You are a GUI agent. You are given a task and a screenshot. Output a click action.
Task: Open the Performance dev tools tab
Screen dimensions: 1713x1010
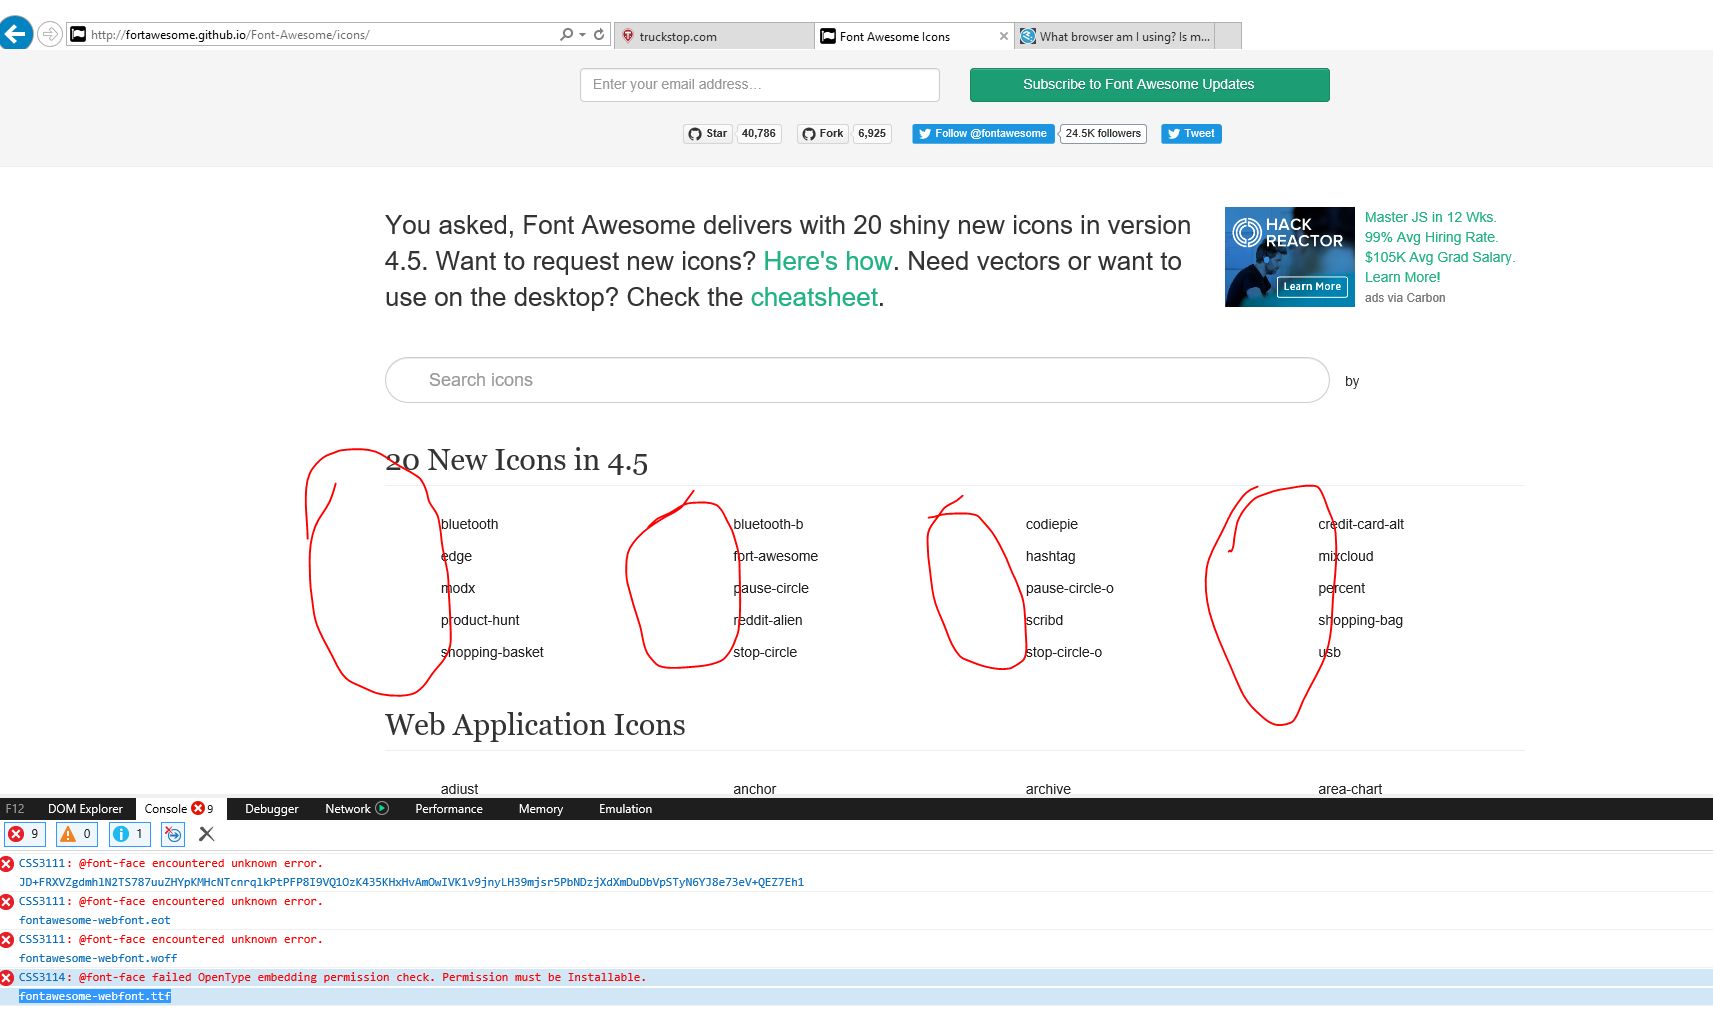pos(449,809)
